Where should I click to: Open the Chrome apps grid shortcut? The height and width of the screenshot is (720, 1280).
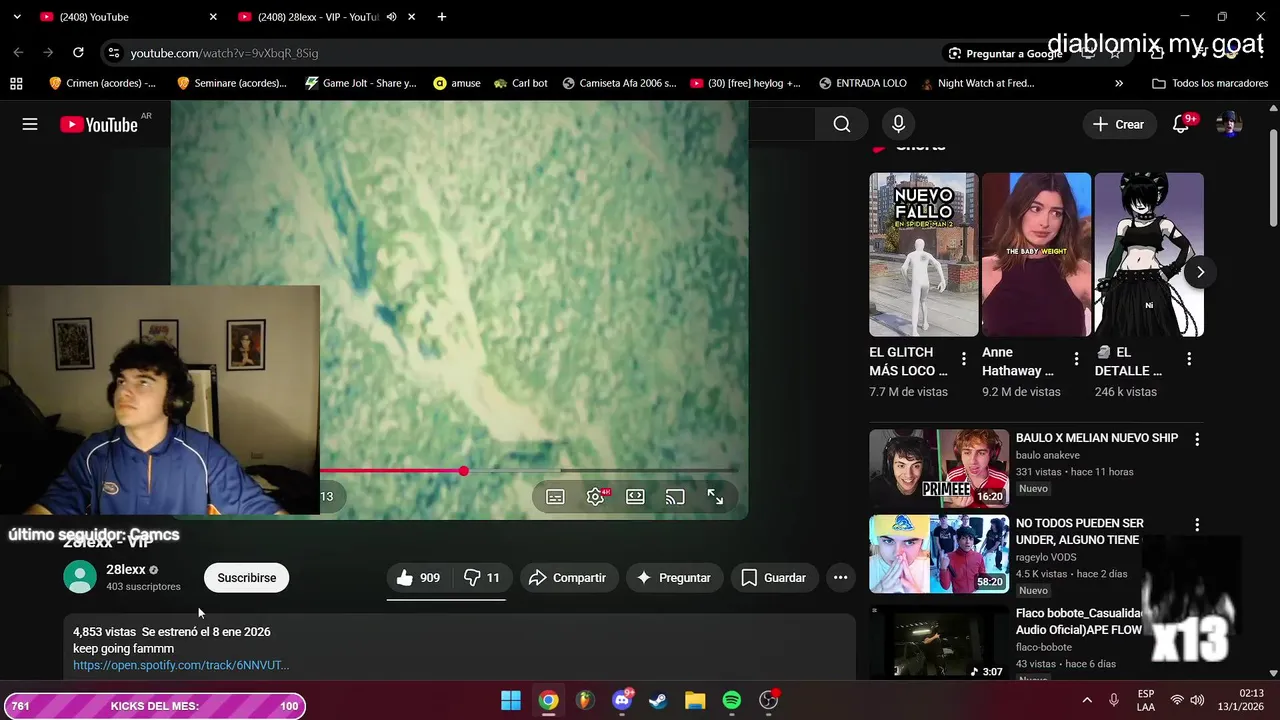[x=16, y=83]
